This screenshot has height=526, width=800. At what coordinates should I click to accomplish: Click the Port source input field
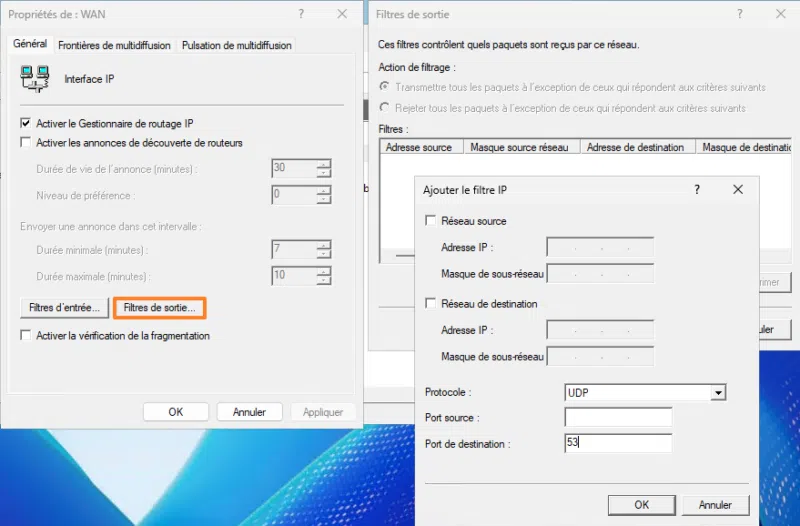point(618,418)
